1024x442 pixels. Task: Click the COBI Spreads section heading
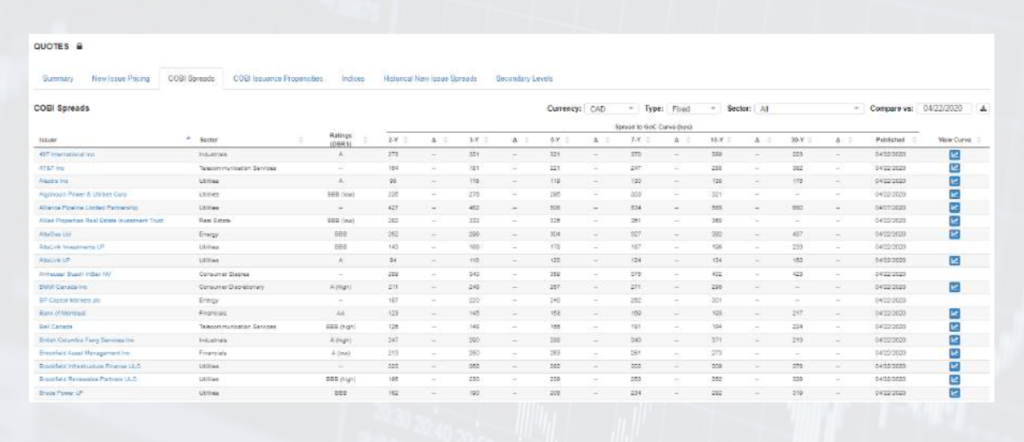61,108
